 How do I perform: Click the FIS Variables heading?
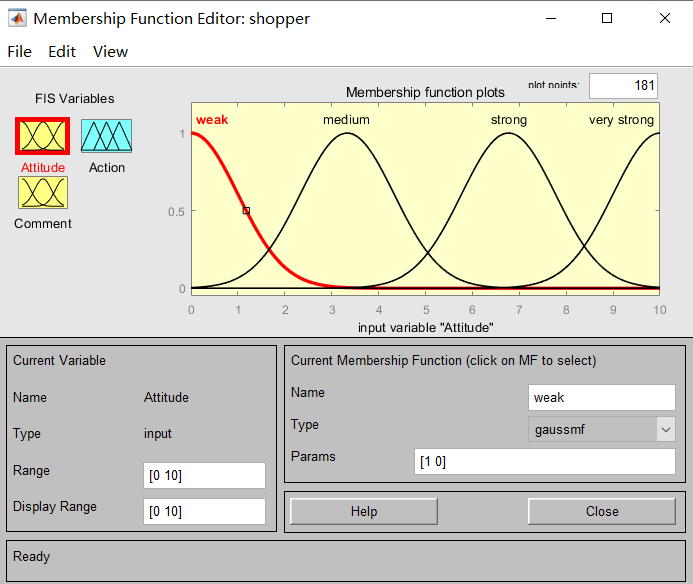75,99
